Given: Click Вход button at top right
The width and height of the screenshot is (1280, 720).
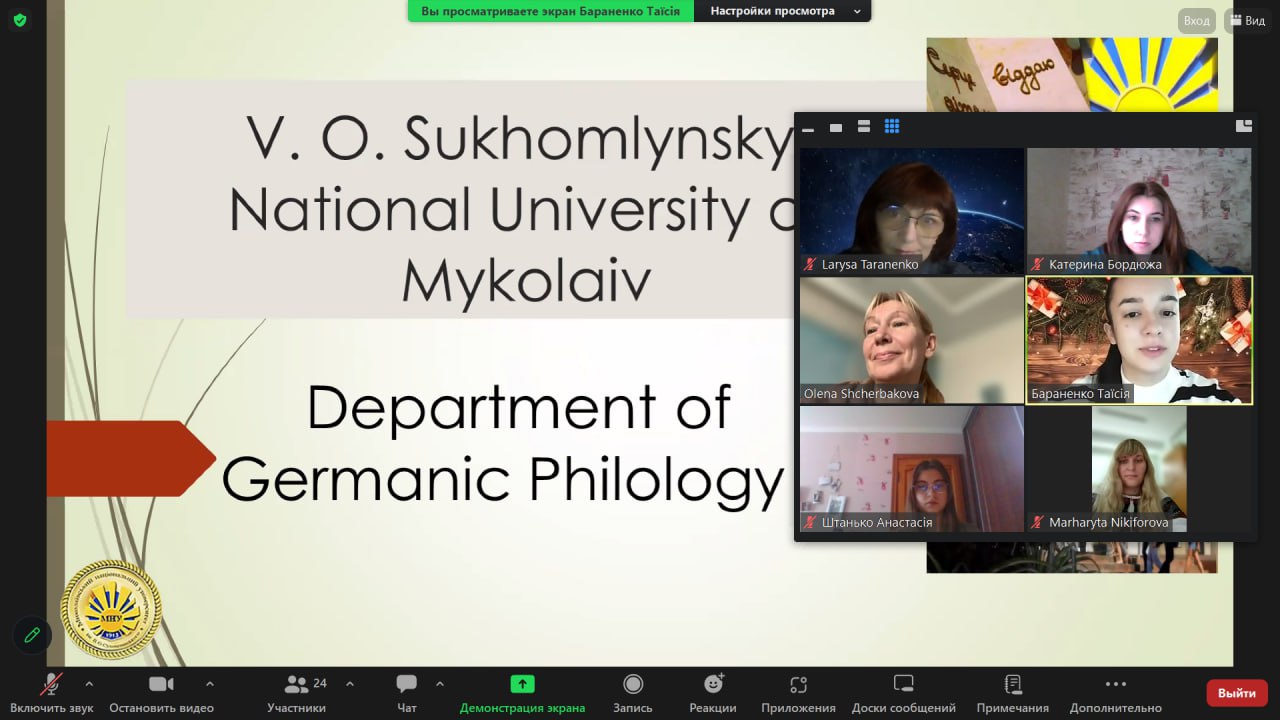Looking at the screenshot, I should point(1196,20).
